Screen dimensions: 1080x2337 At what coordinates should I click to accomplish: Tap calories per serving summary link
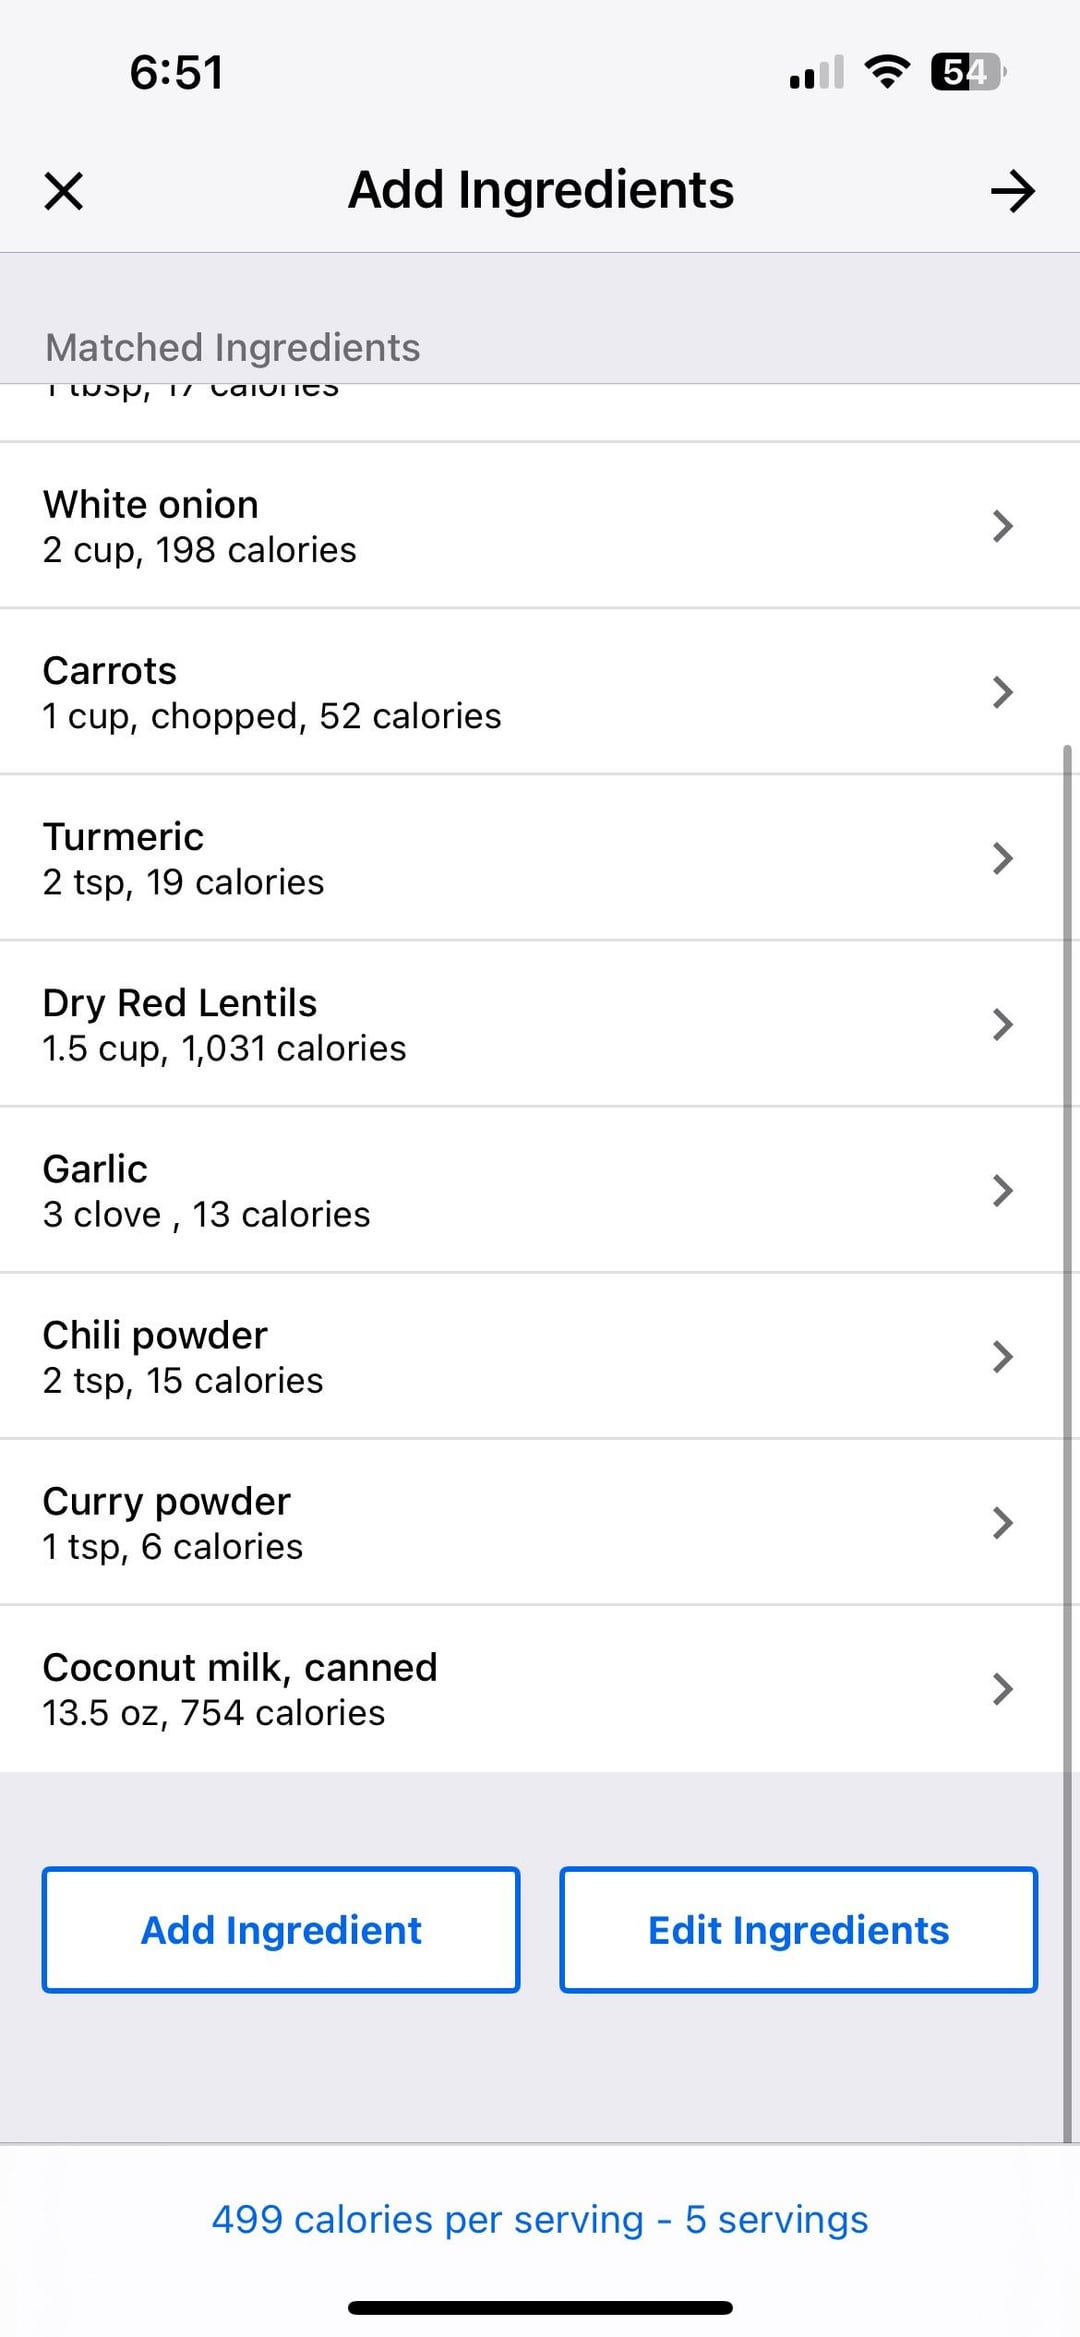tap(540, 2219)
